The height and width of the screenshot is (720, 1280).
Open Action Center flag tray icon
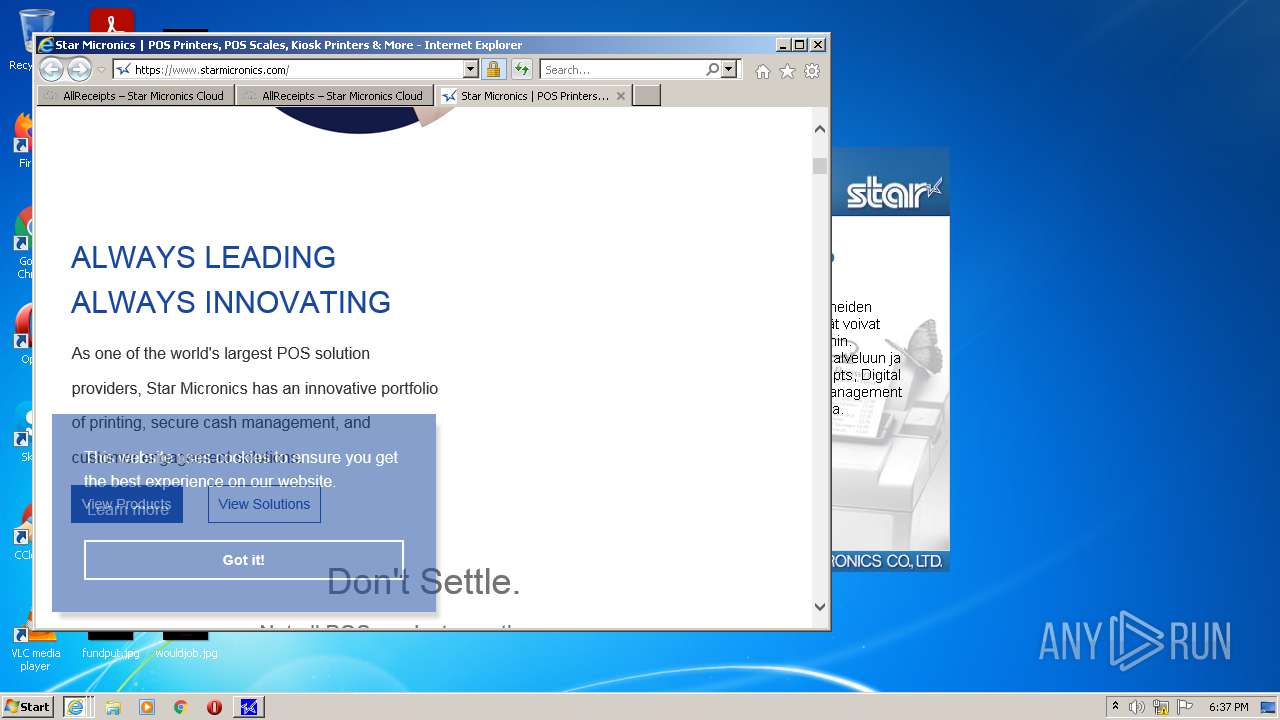[x=1186, y=707]
